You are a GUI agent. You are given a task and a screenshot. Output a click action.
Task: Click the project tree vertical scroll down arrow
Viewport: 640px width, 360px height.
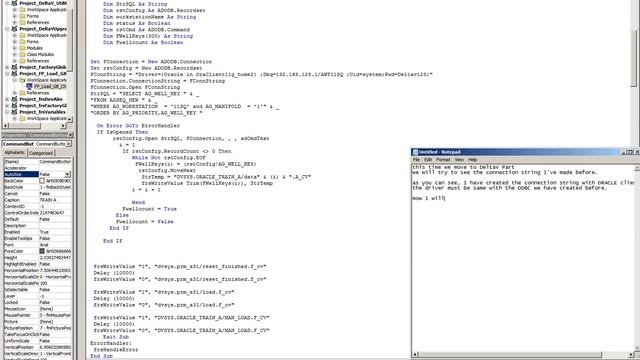pyautogui.click(x=70, y=119)
